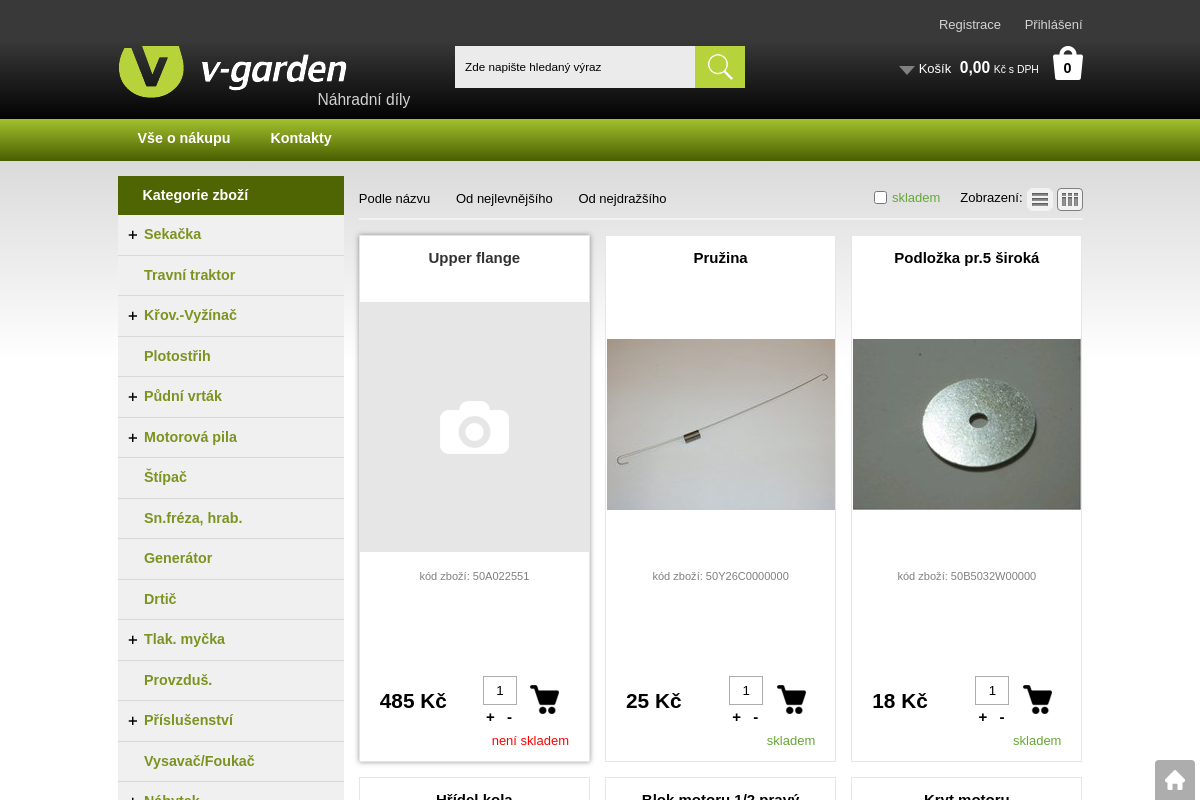
Task: Click the home icon at bottom right
Action: (x=1175, y=779)
